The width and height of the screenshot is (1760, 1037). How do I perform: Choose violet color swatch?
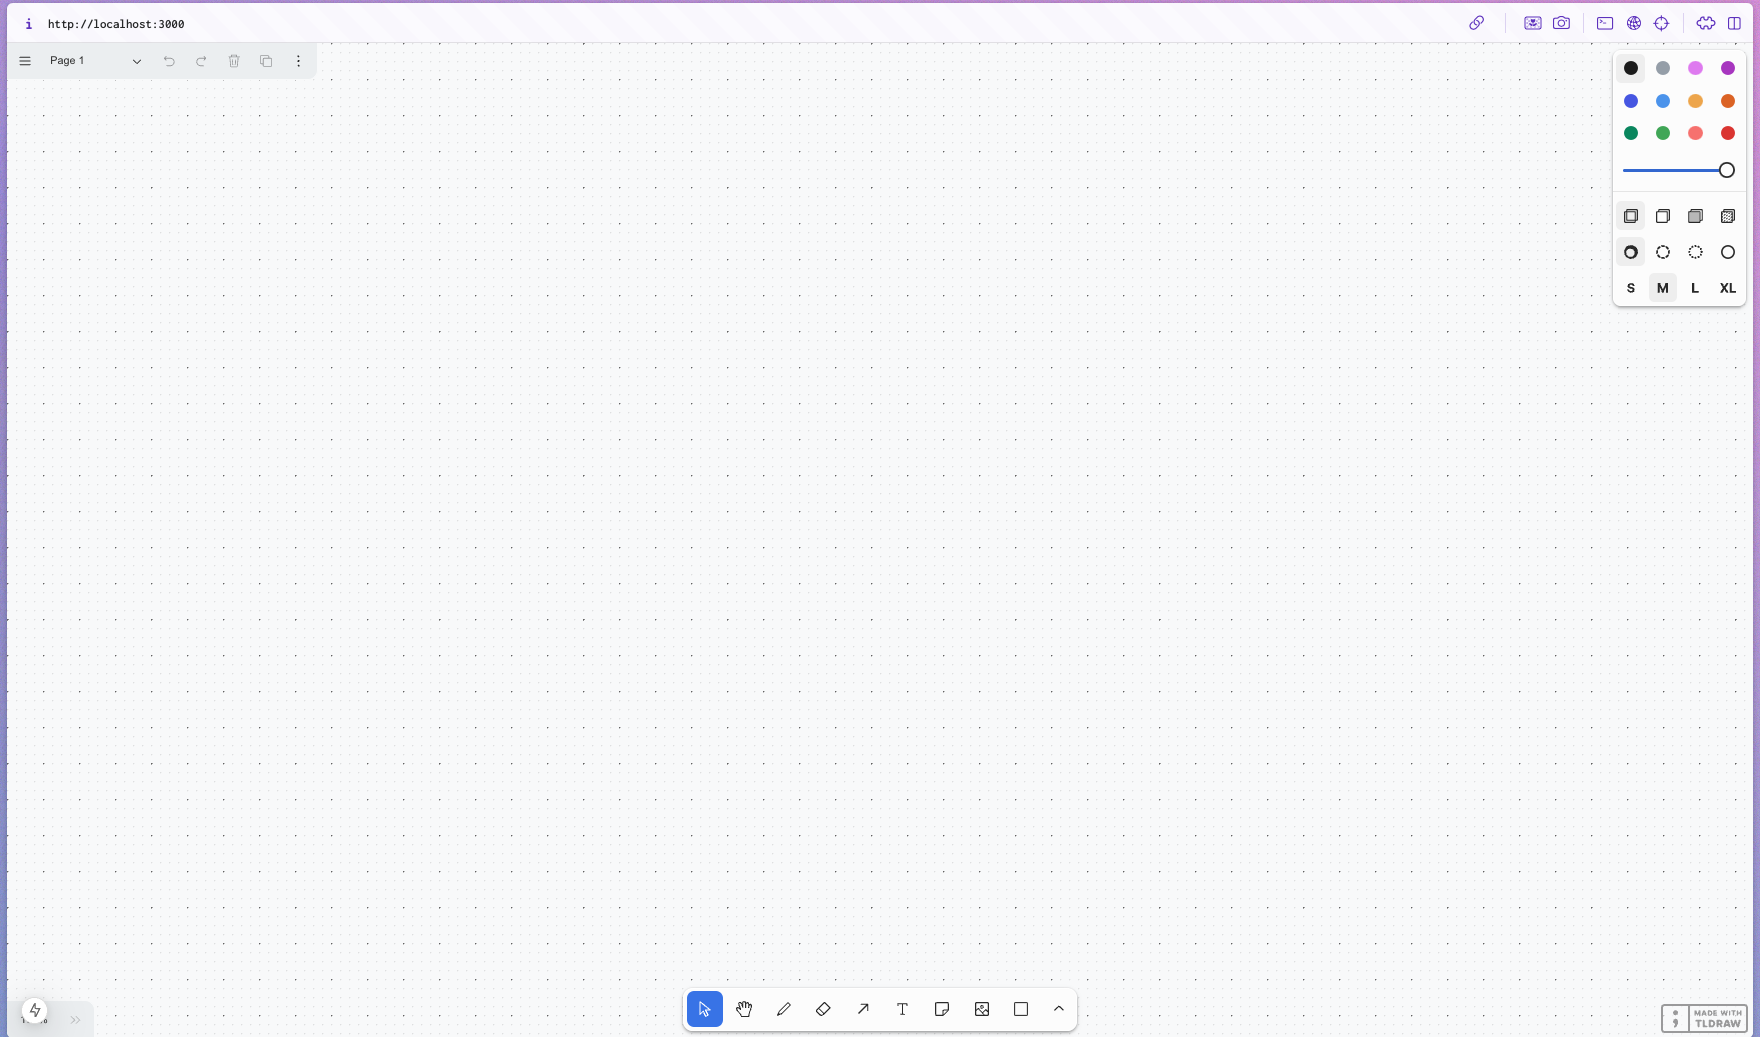click(1728, 68)
